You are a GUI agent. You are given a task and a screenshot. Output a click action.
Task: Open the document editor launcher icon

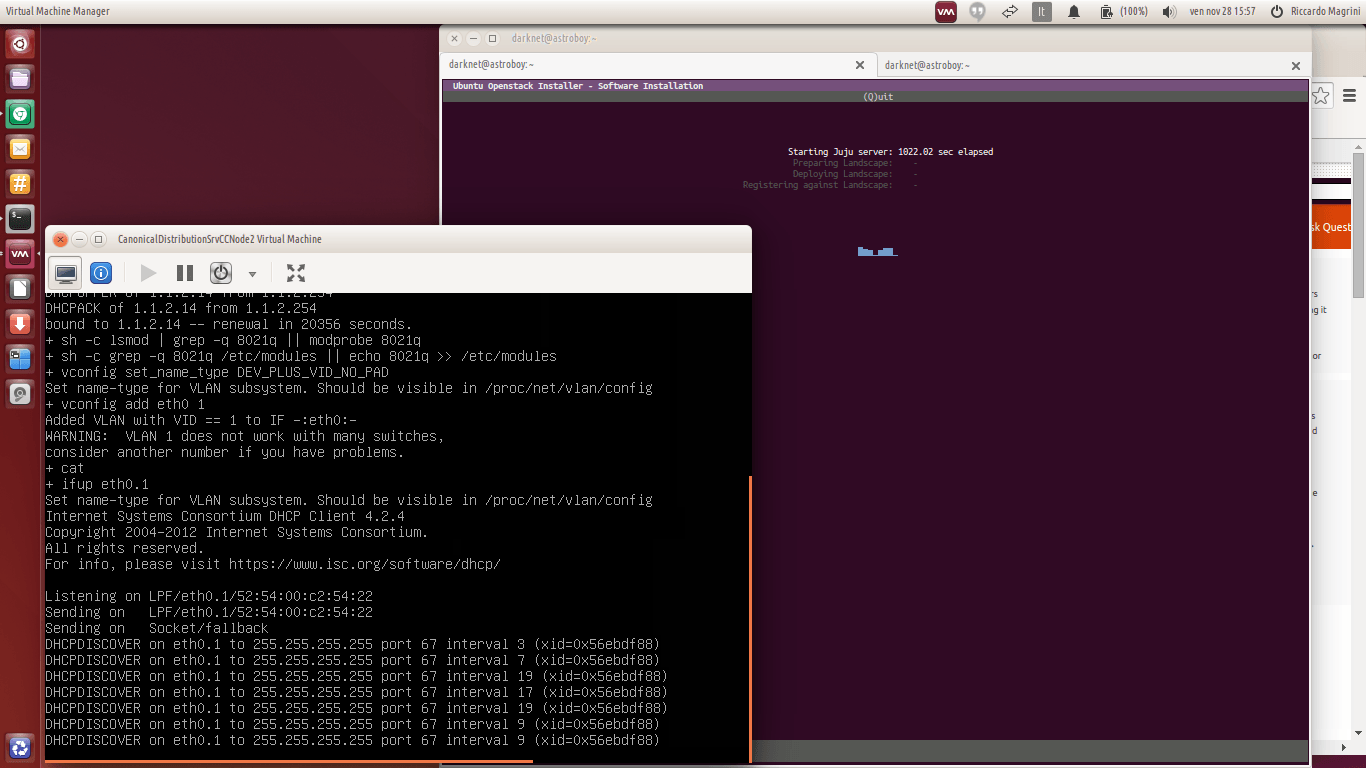(x=20, y=289)
